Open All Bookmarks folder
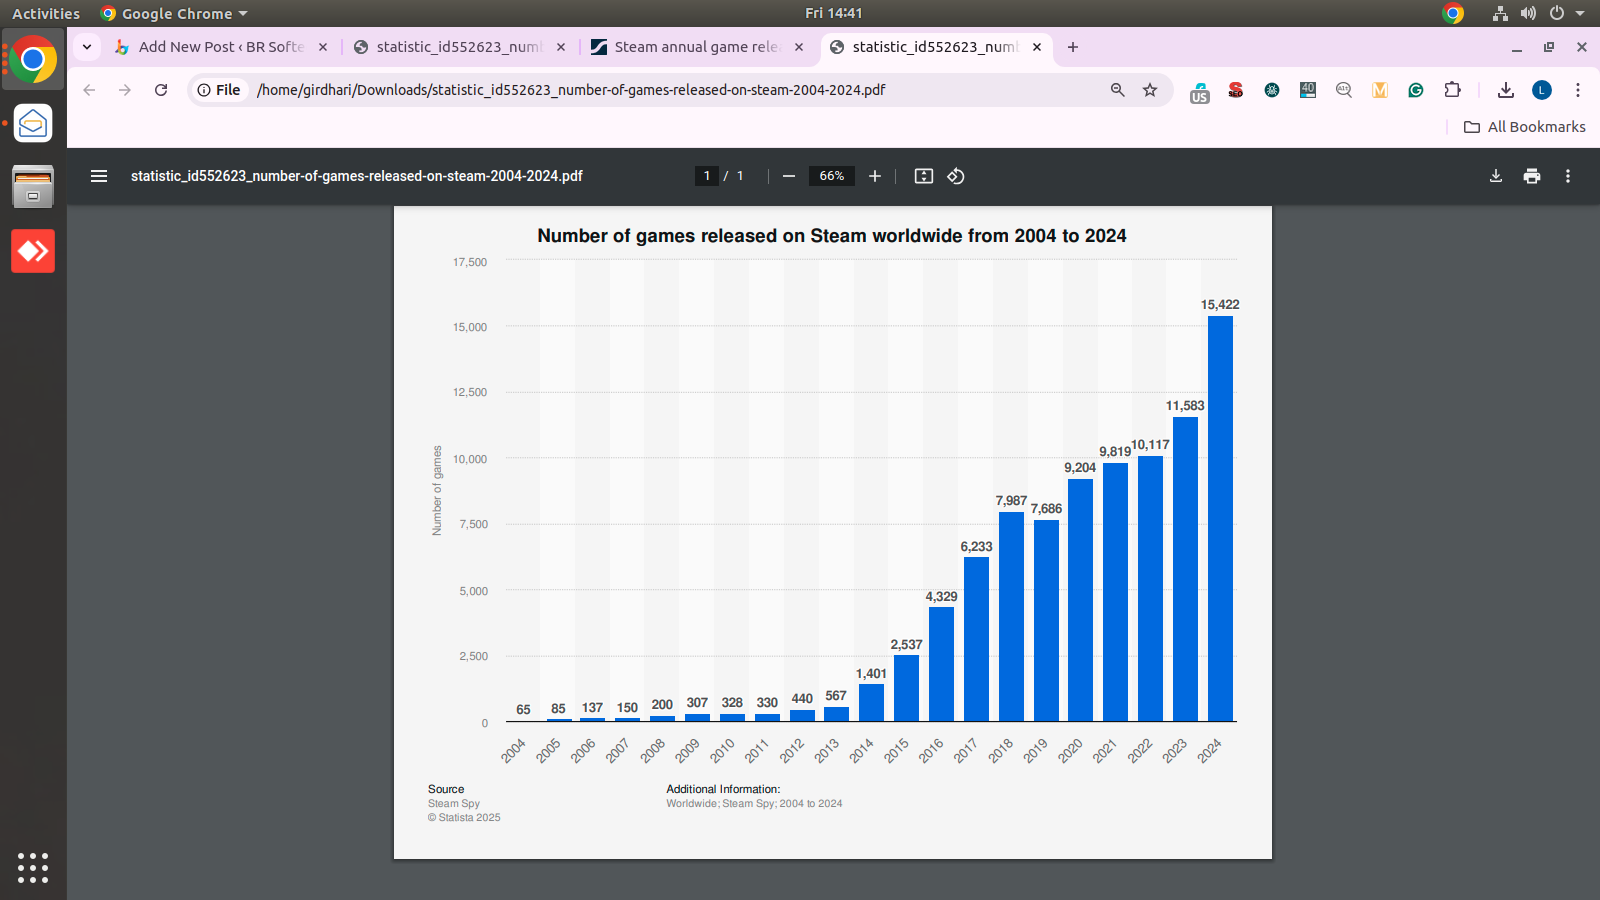This screenshot has height=900, width=1600. [1525, 127]
